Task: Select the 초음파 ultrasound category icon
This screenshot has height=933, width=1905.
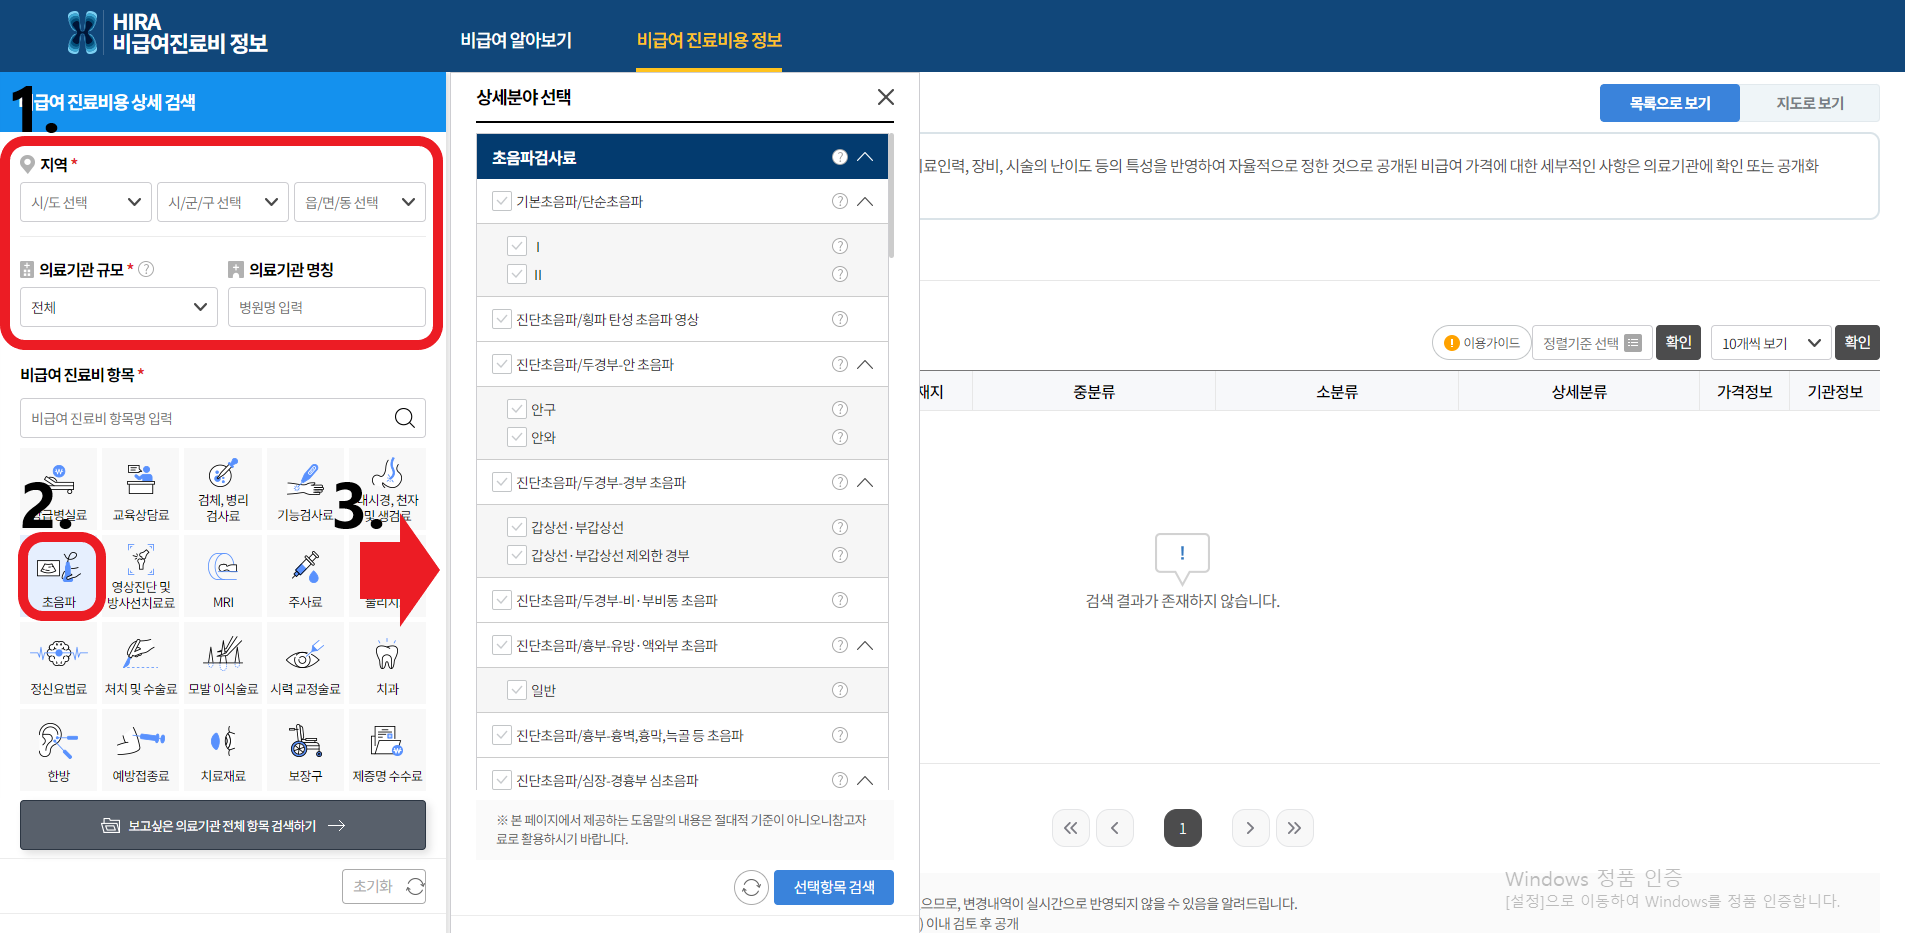Action: click(x=59, y=576)
